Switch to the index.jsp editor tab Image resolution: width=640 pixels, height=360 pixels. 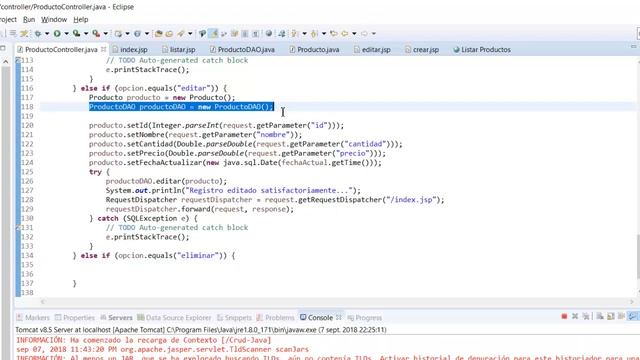[130, 49]
